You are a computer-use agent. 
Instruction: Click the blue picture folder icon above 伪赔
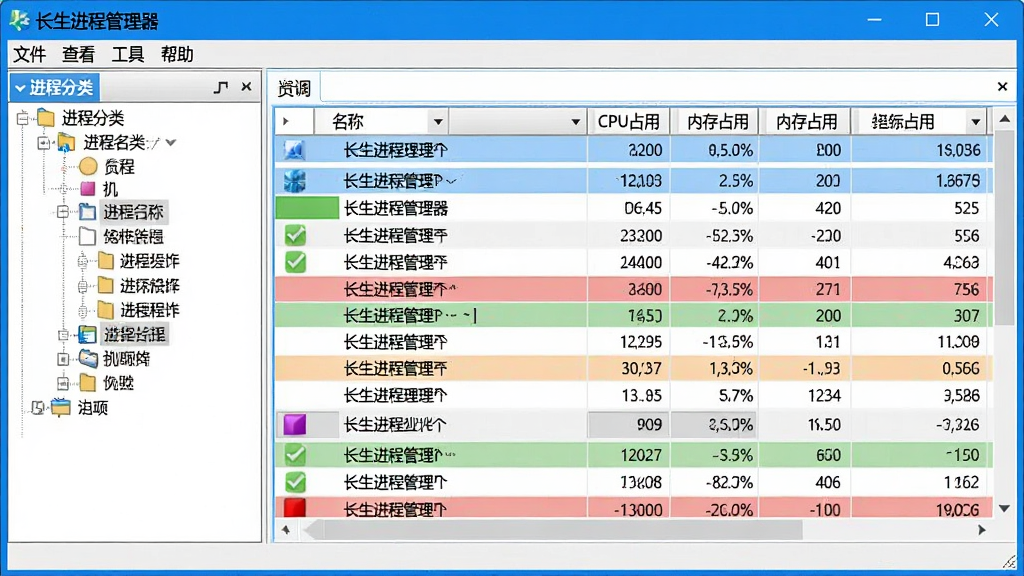(88, 358)
